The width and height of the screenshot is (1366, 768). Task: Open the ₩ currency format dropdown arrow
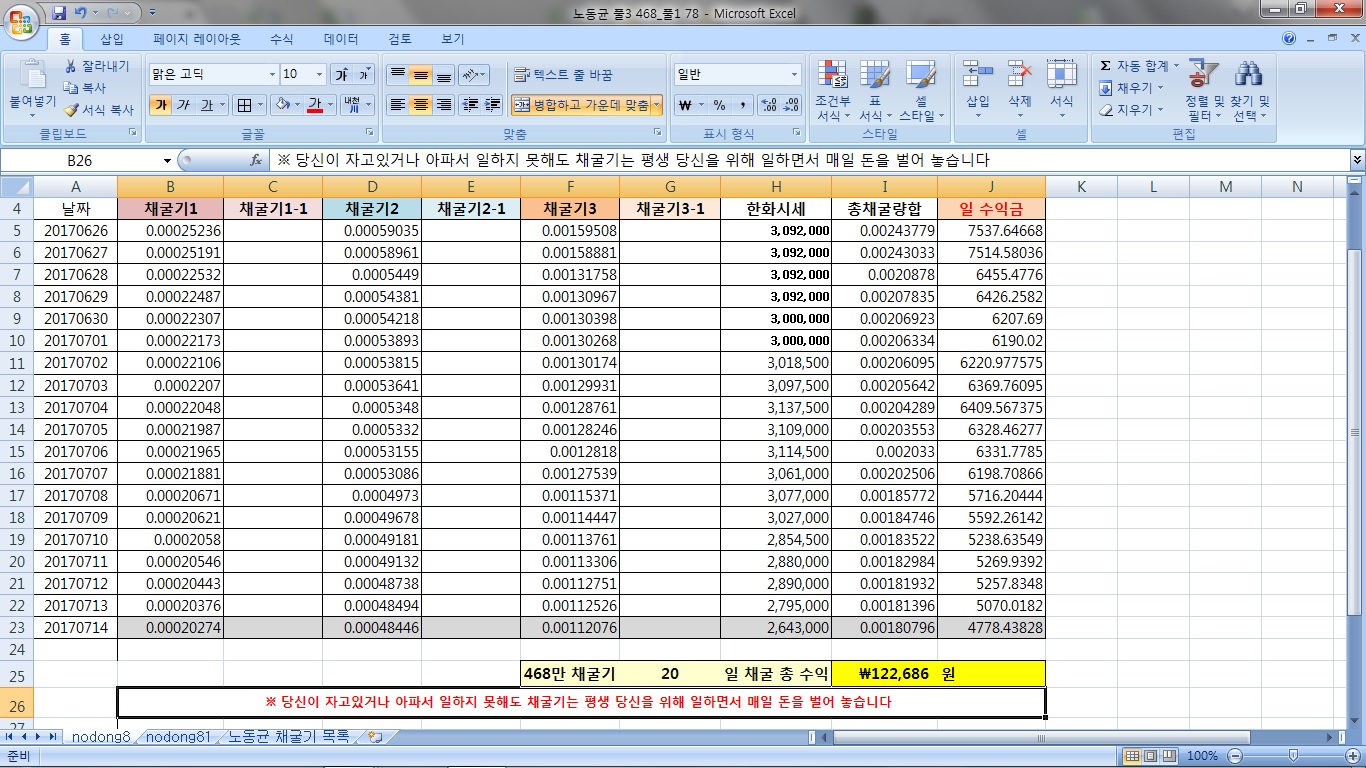[x=701, y=105]
